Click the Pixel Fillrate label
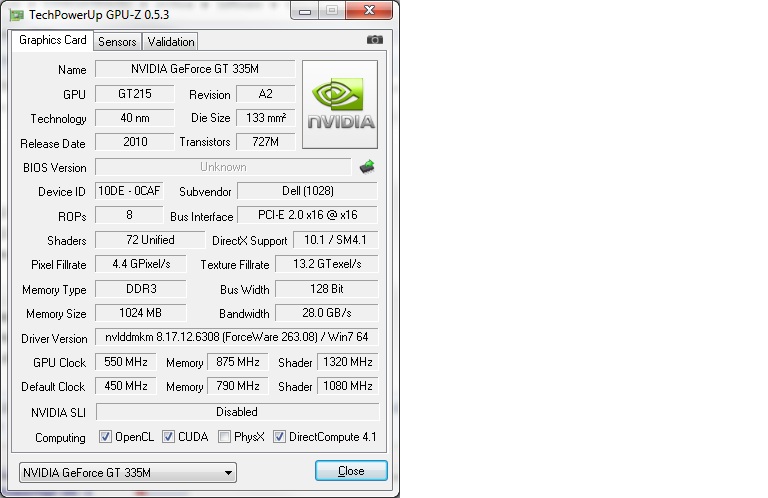This screenshot has height=498, width=768. tap(58, 265)
